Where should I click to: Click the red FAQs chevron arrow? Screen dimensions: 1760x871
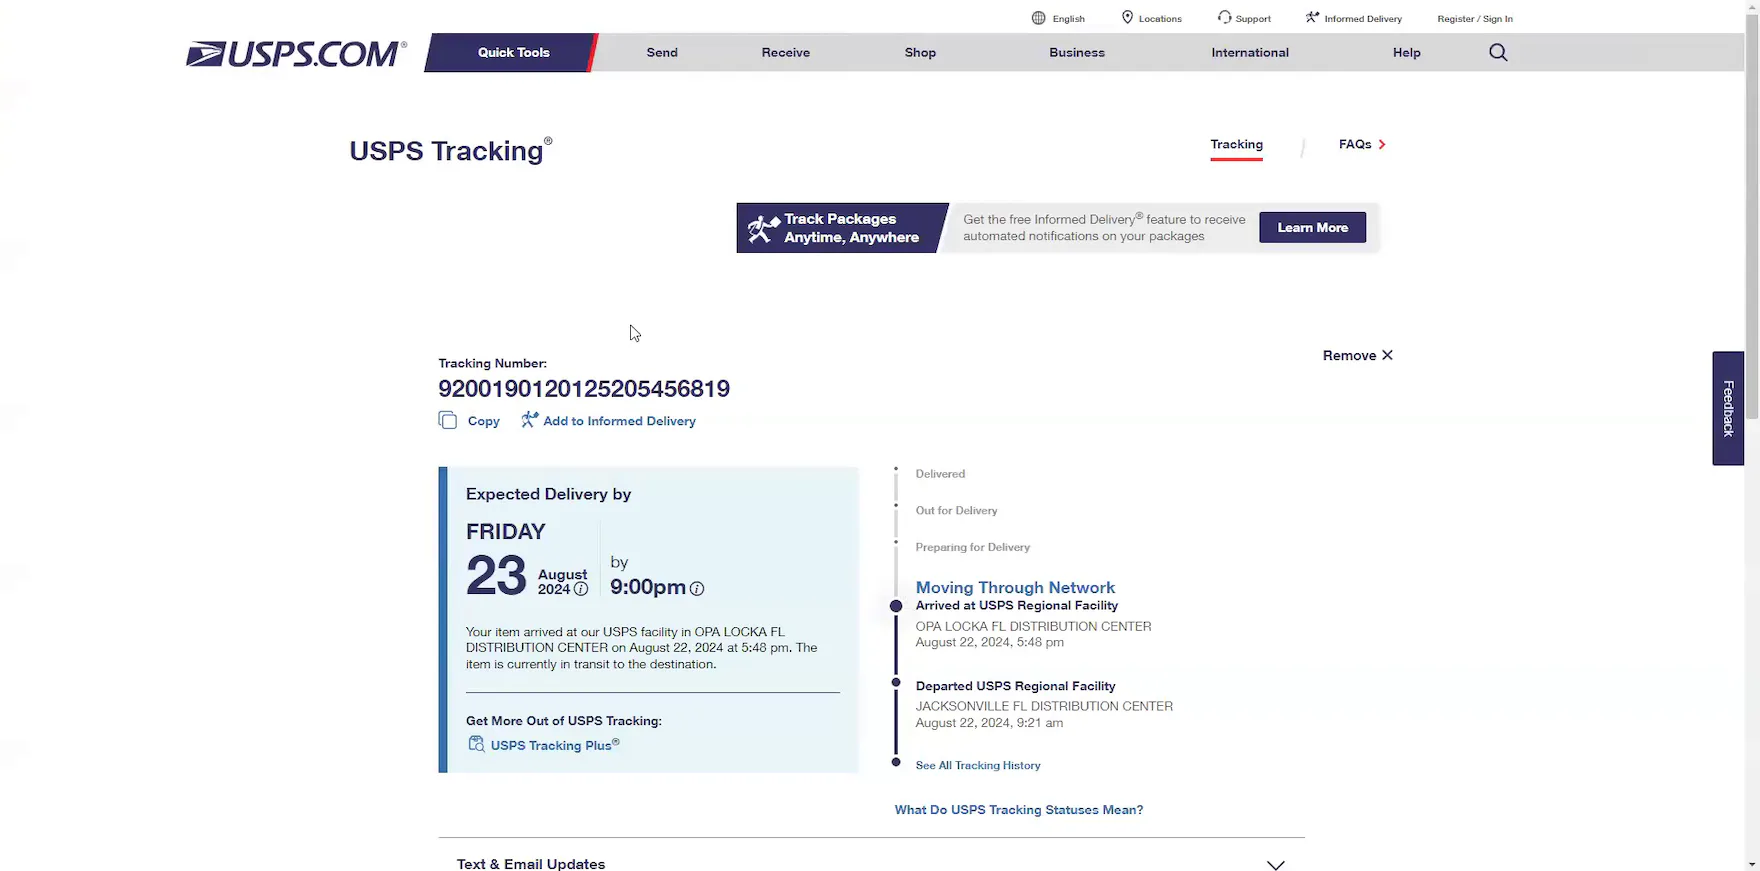1382,144
